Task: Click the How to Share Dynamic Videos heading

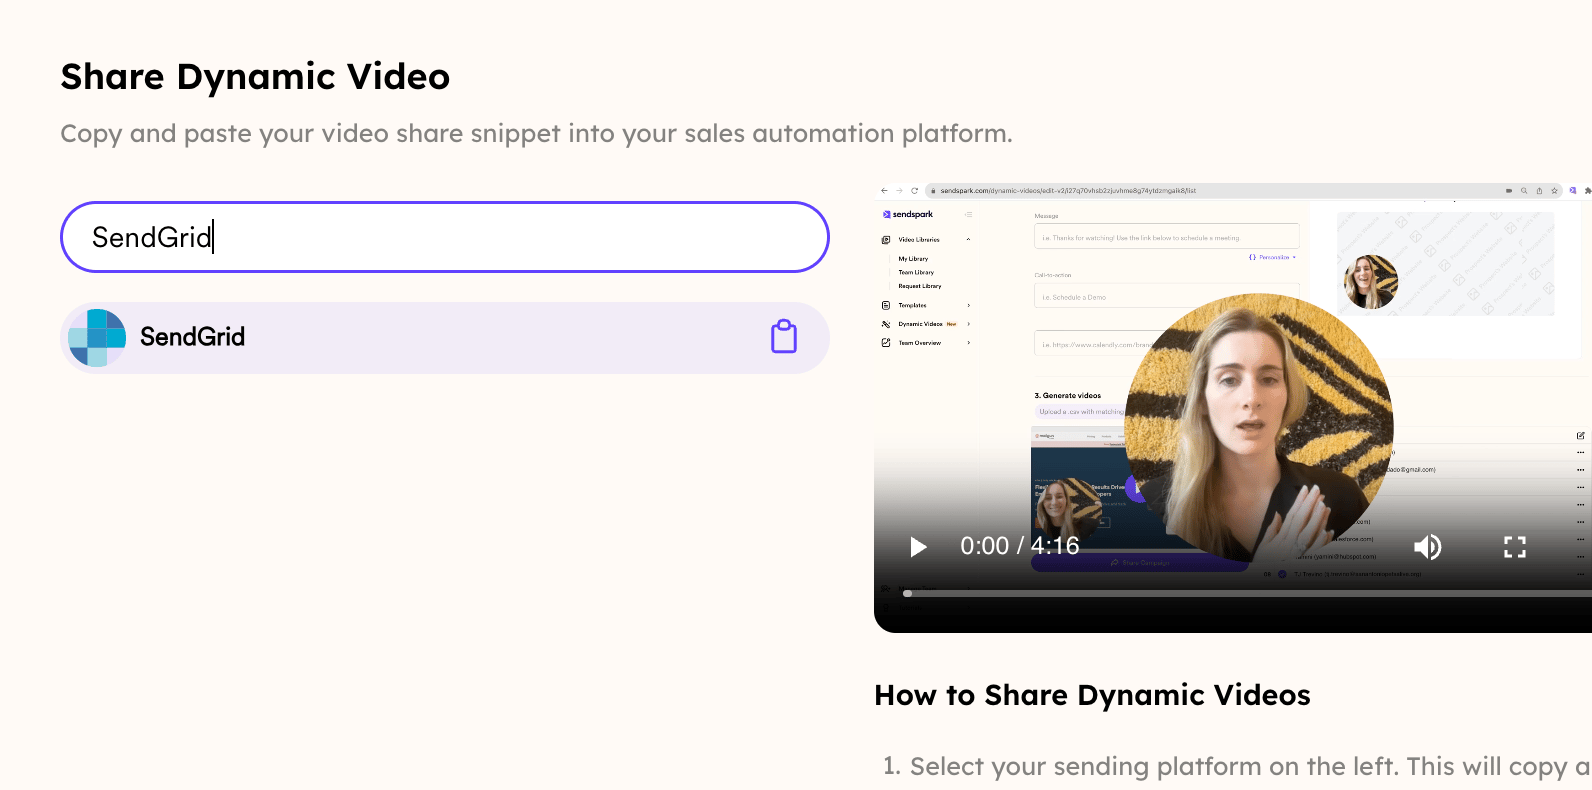Action: [x=1092, y=695]
